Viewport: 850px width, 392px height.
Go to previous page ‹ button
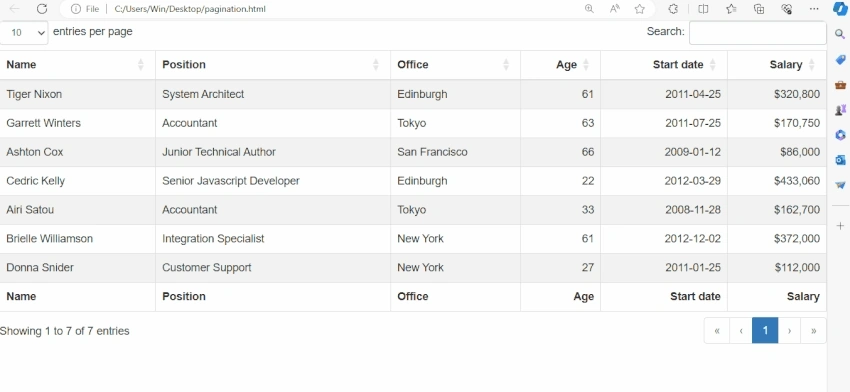point(741,331)
